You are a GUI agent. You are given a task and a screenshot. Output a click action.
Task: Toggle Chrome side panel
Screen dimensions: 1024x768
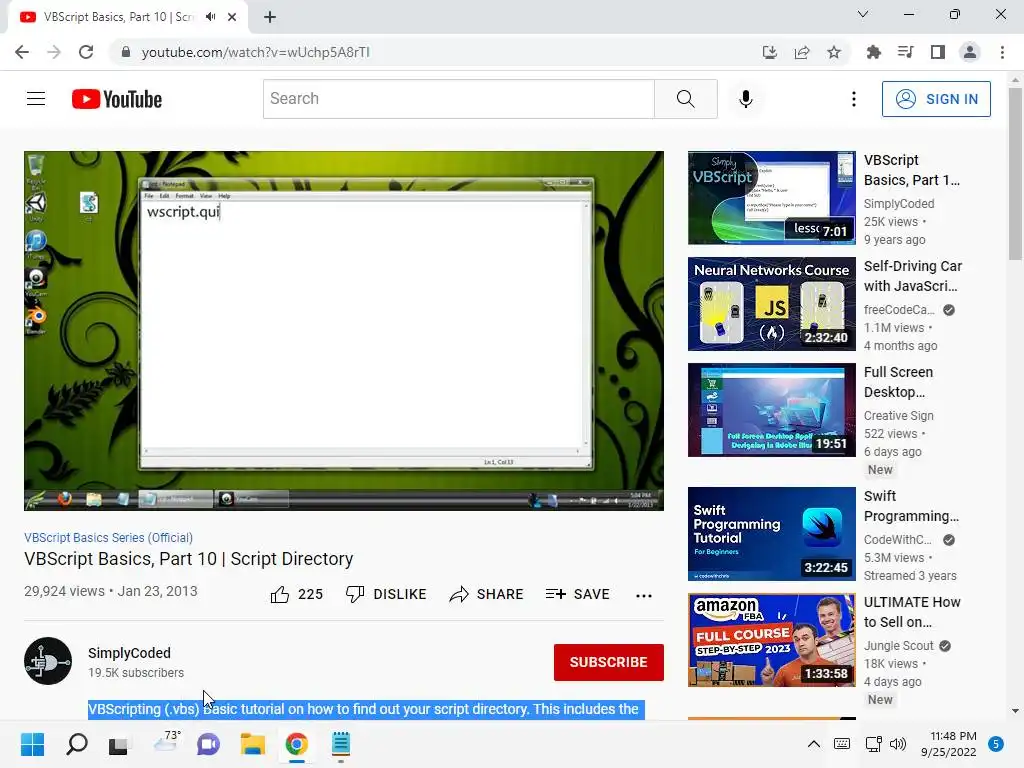[937, 52]
